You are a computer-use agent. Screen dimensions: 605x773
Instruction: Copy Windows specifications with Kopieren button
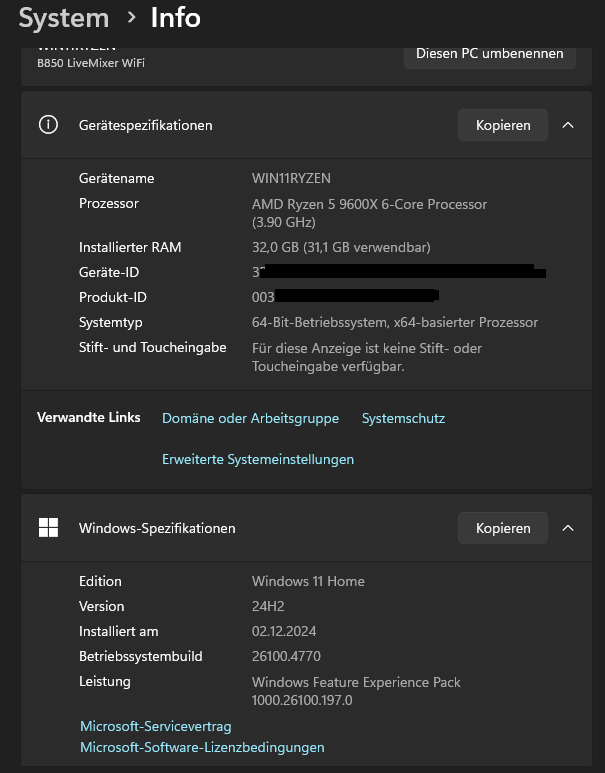(503, 528)
